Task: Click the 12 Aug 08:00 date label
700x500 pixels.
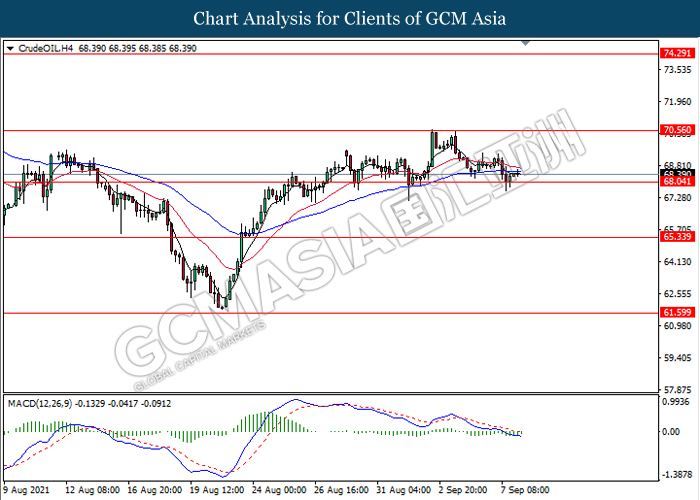Action: pos(92,490)
